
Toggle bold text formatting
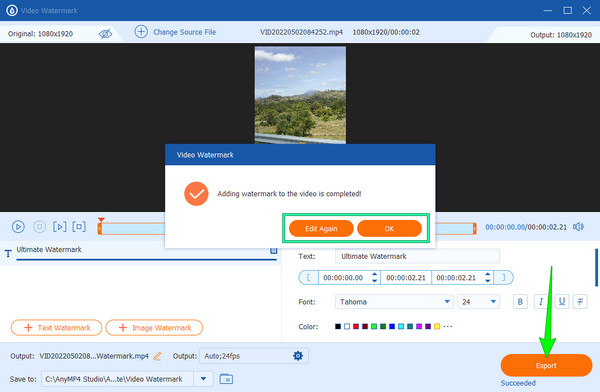point(520,302)
